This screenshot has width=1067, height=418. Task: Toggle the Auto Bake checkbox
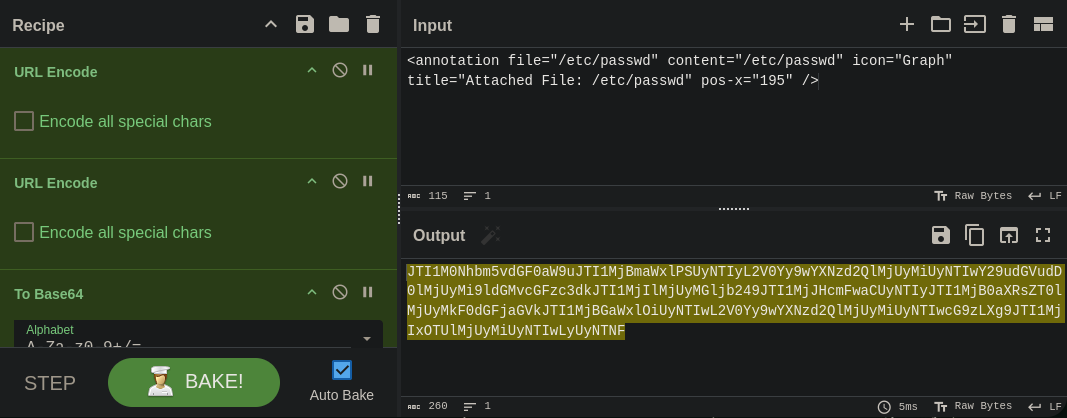coord(342,370)
